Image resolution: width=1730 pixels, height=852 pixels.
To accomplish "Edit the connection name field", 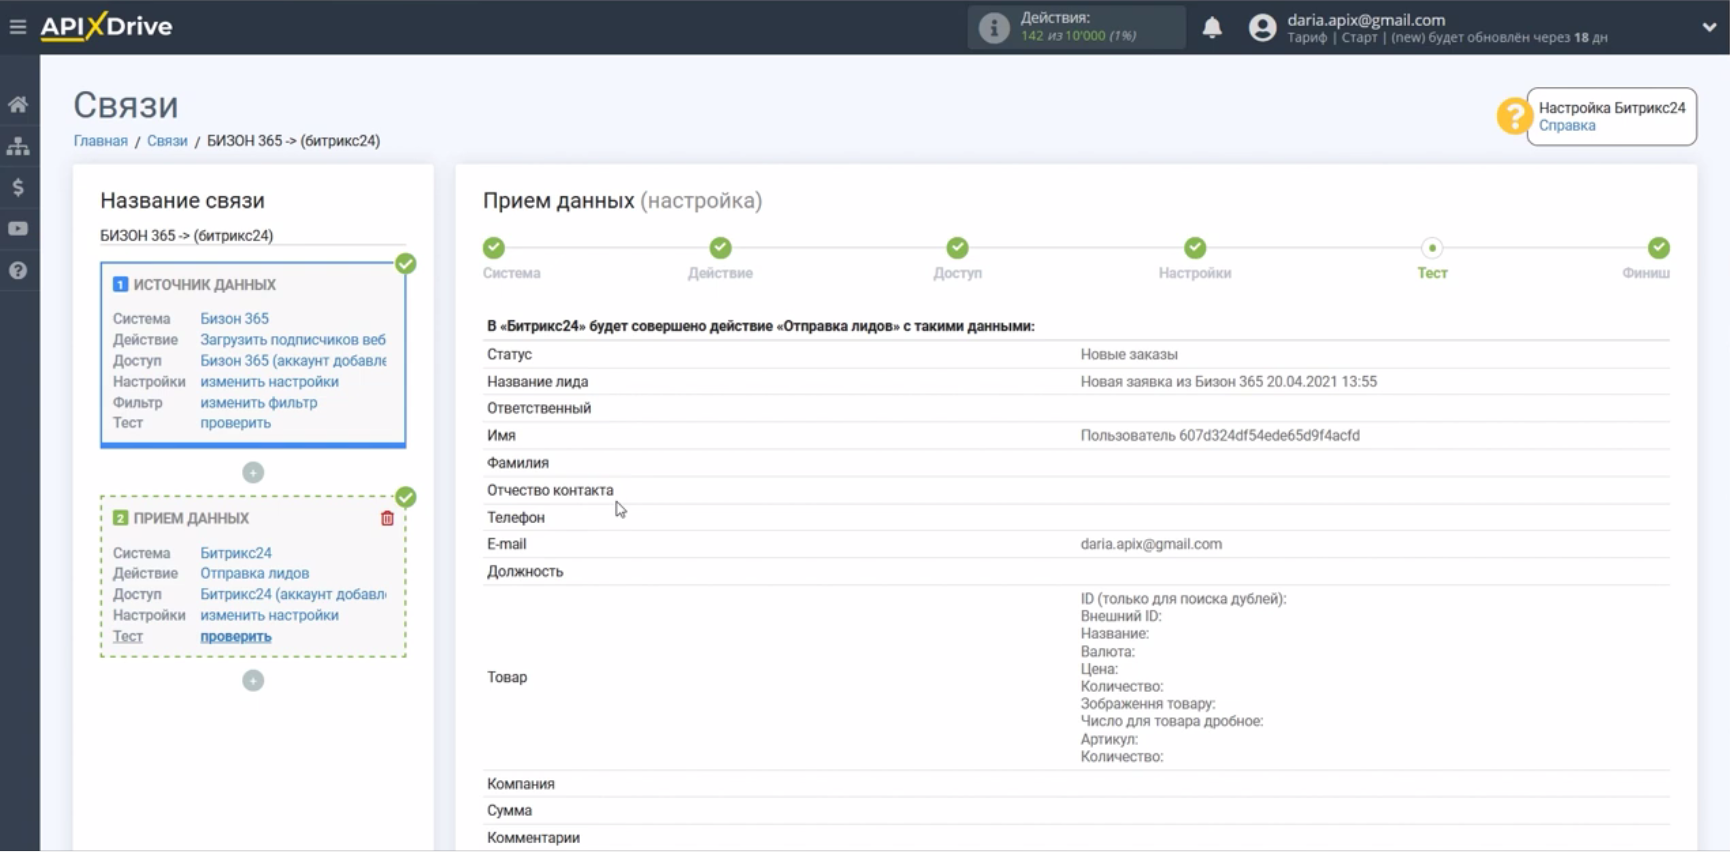I will tap(252, 236).
